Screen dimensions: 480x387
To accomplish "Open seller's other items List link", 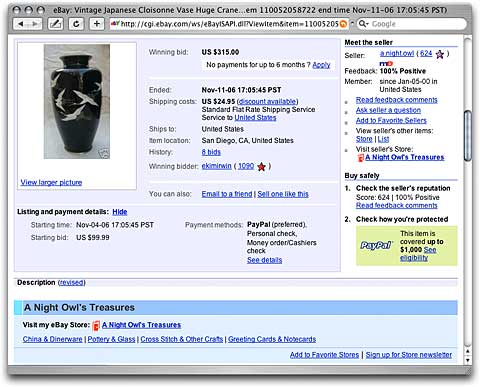I will click(x=383, y=139).
